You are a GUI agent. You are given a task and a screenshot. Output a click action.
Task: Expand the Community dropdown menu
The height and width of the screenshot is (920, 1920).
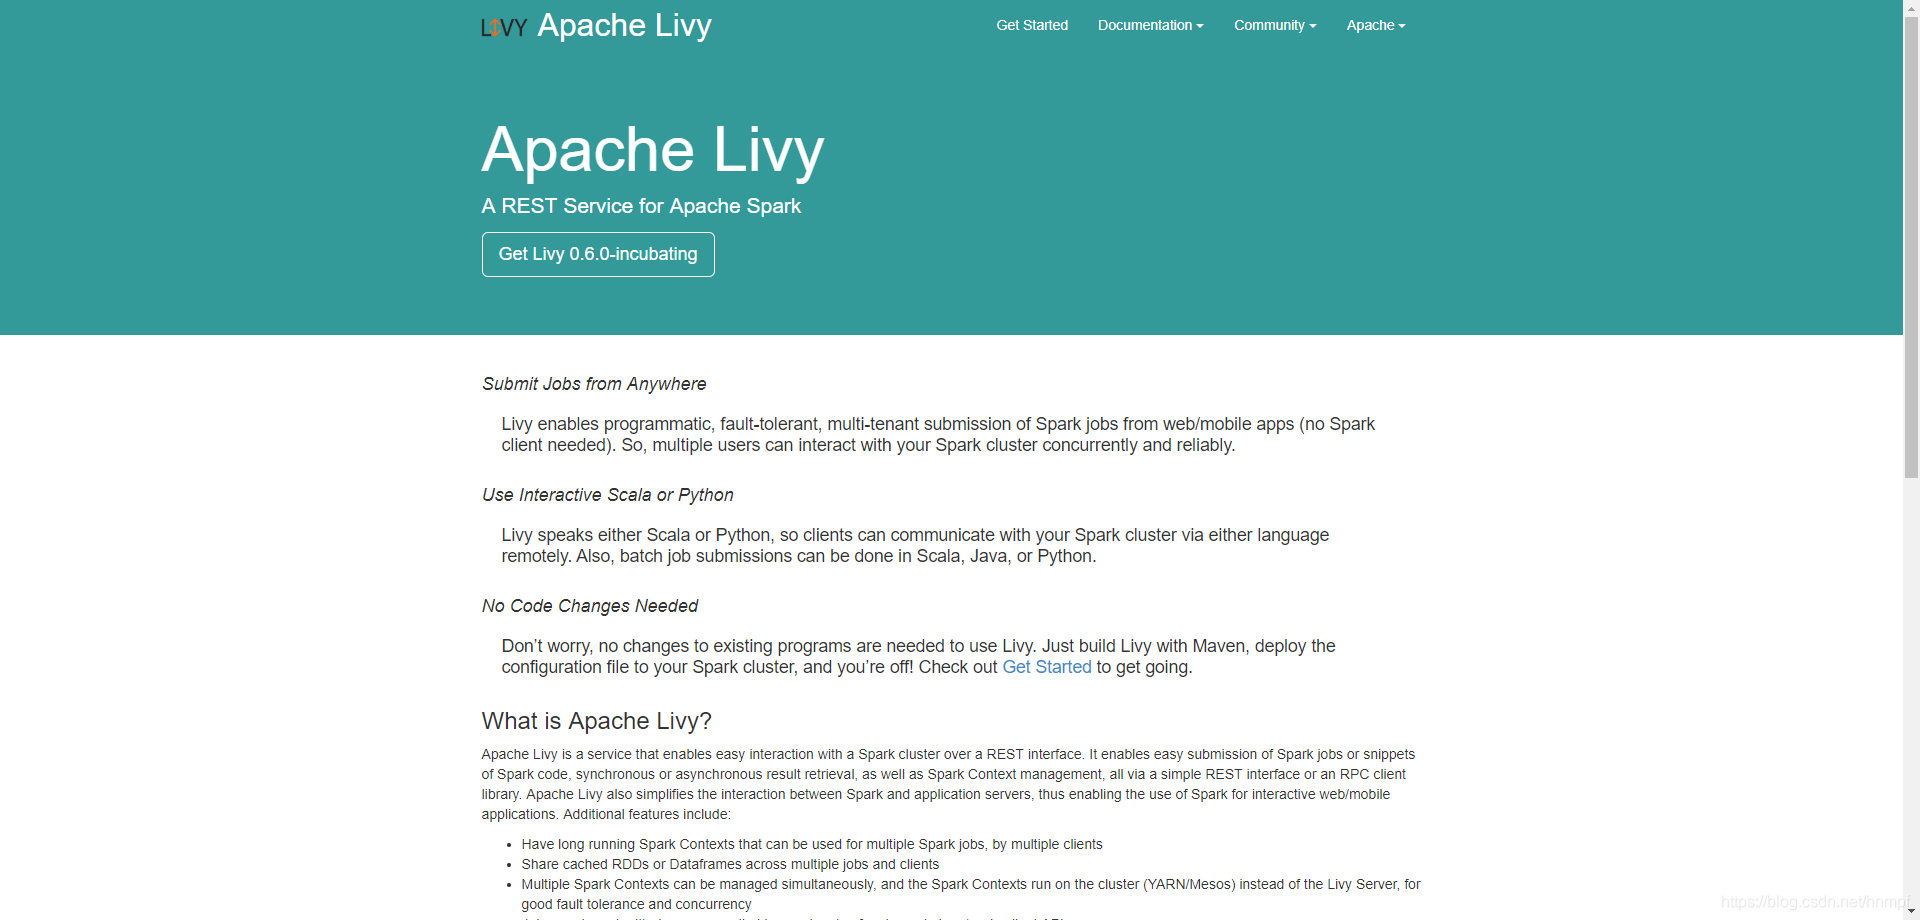coord(1275,25)
